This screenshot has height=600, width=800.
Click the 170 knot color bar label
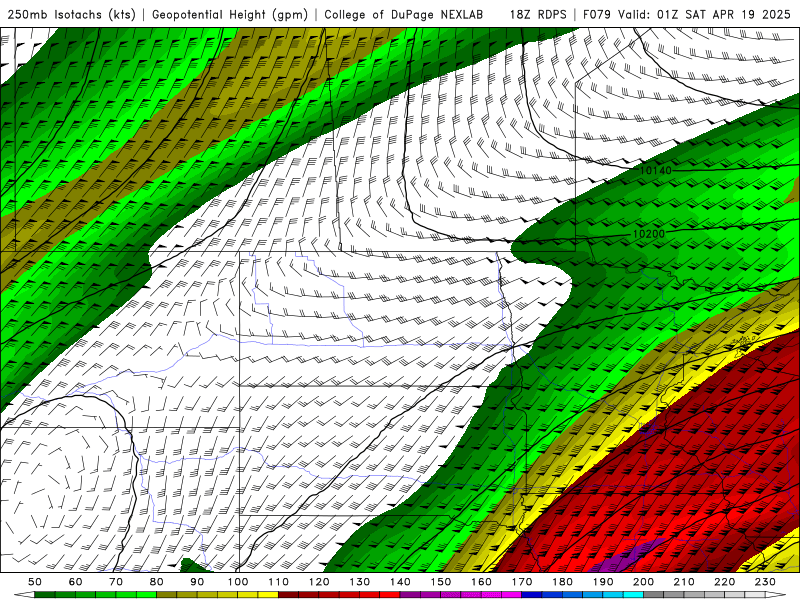(522, 582)
